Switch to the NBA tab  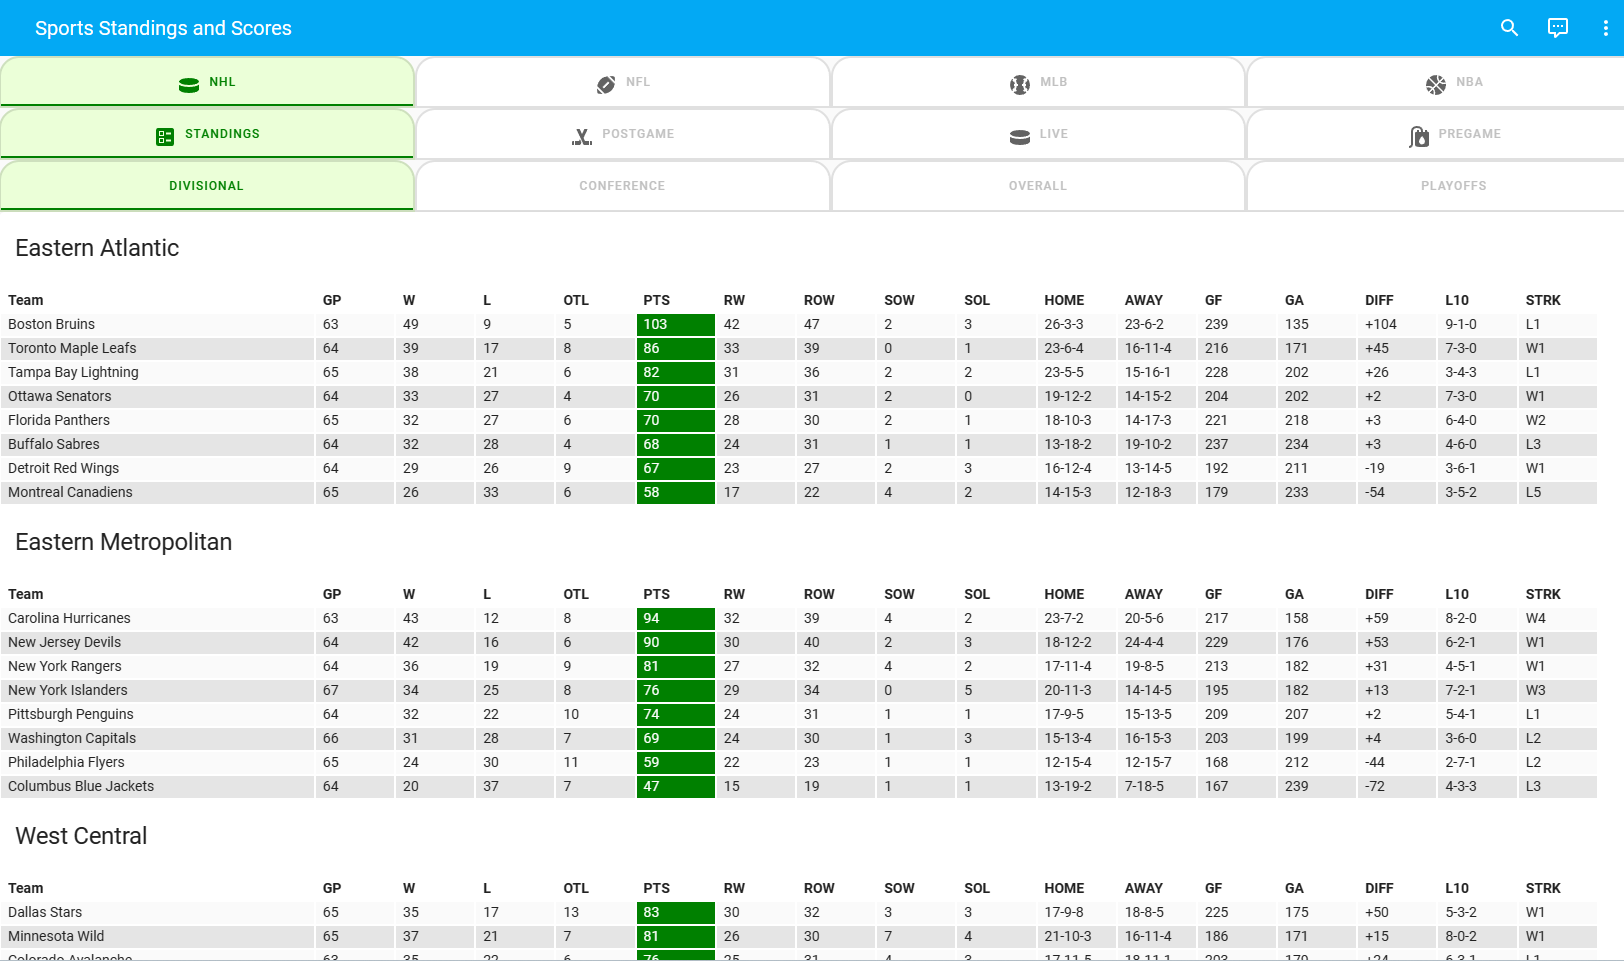[1436, 82]
